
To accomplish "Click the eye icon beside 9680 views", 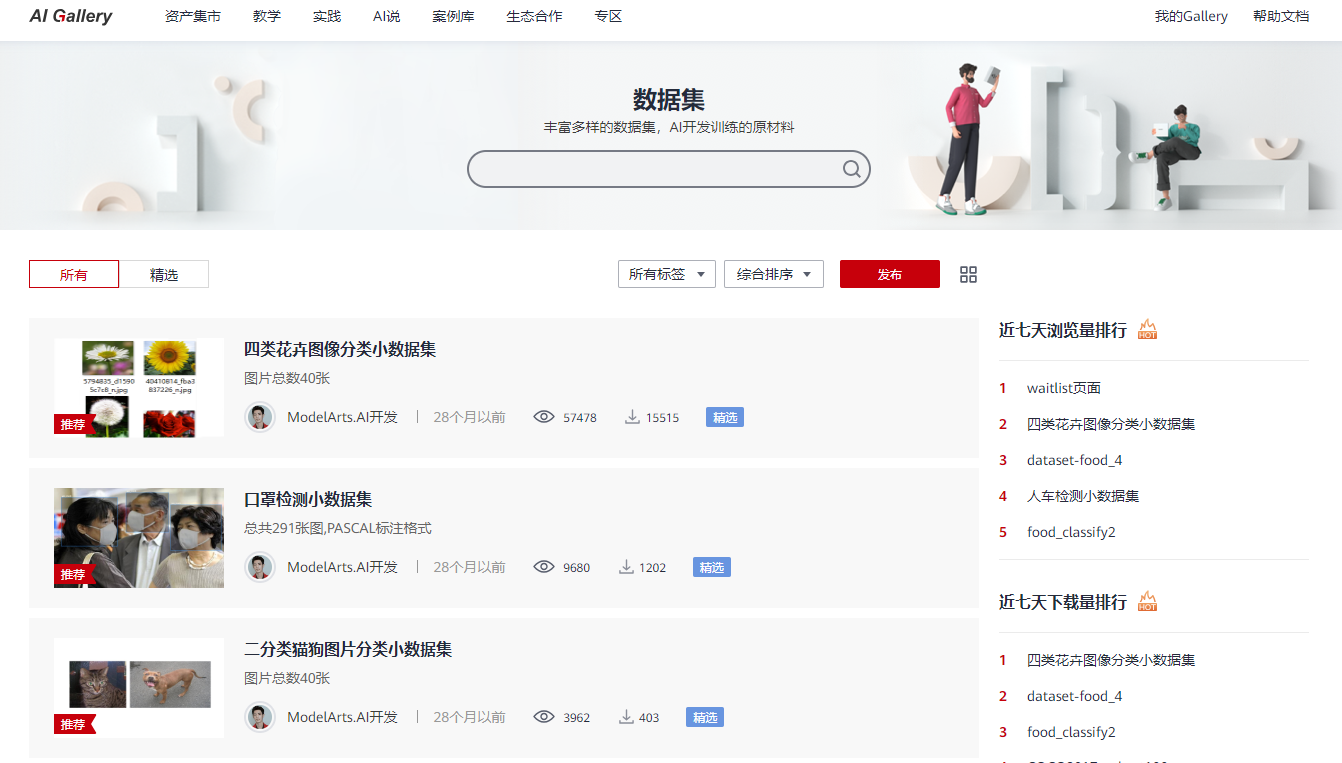I will point(544,567).
